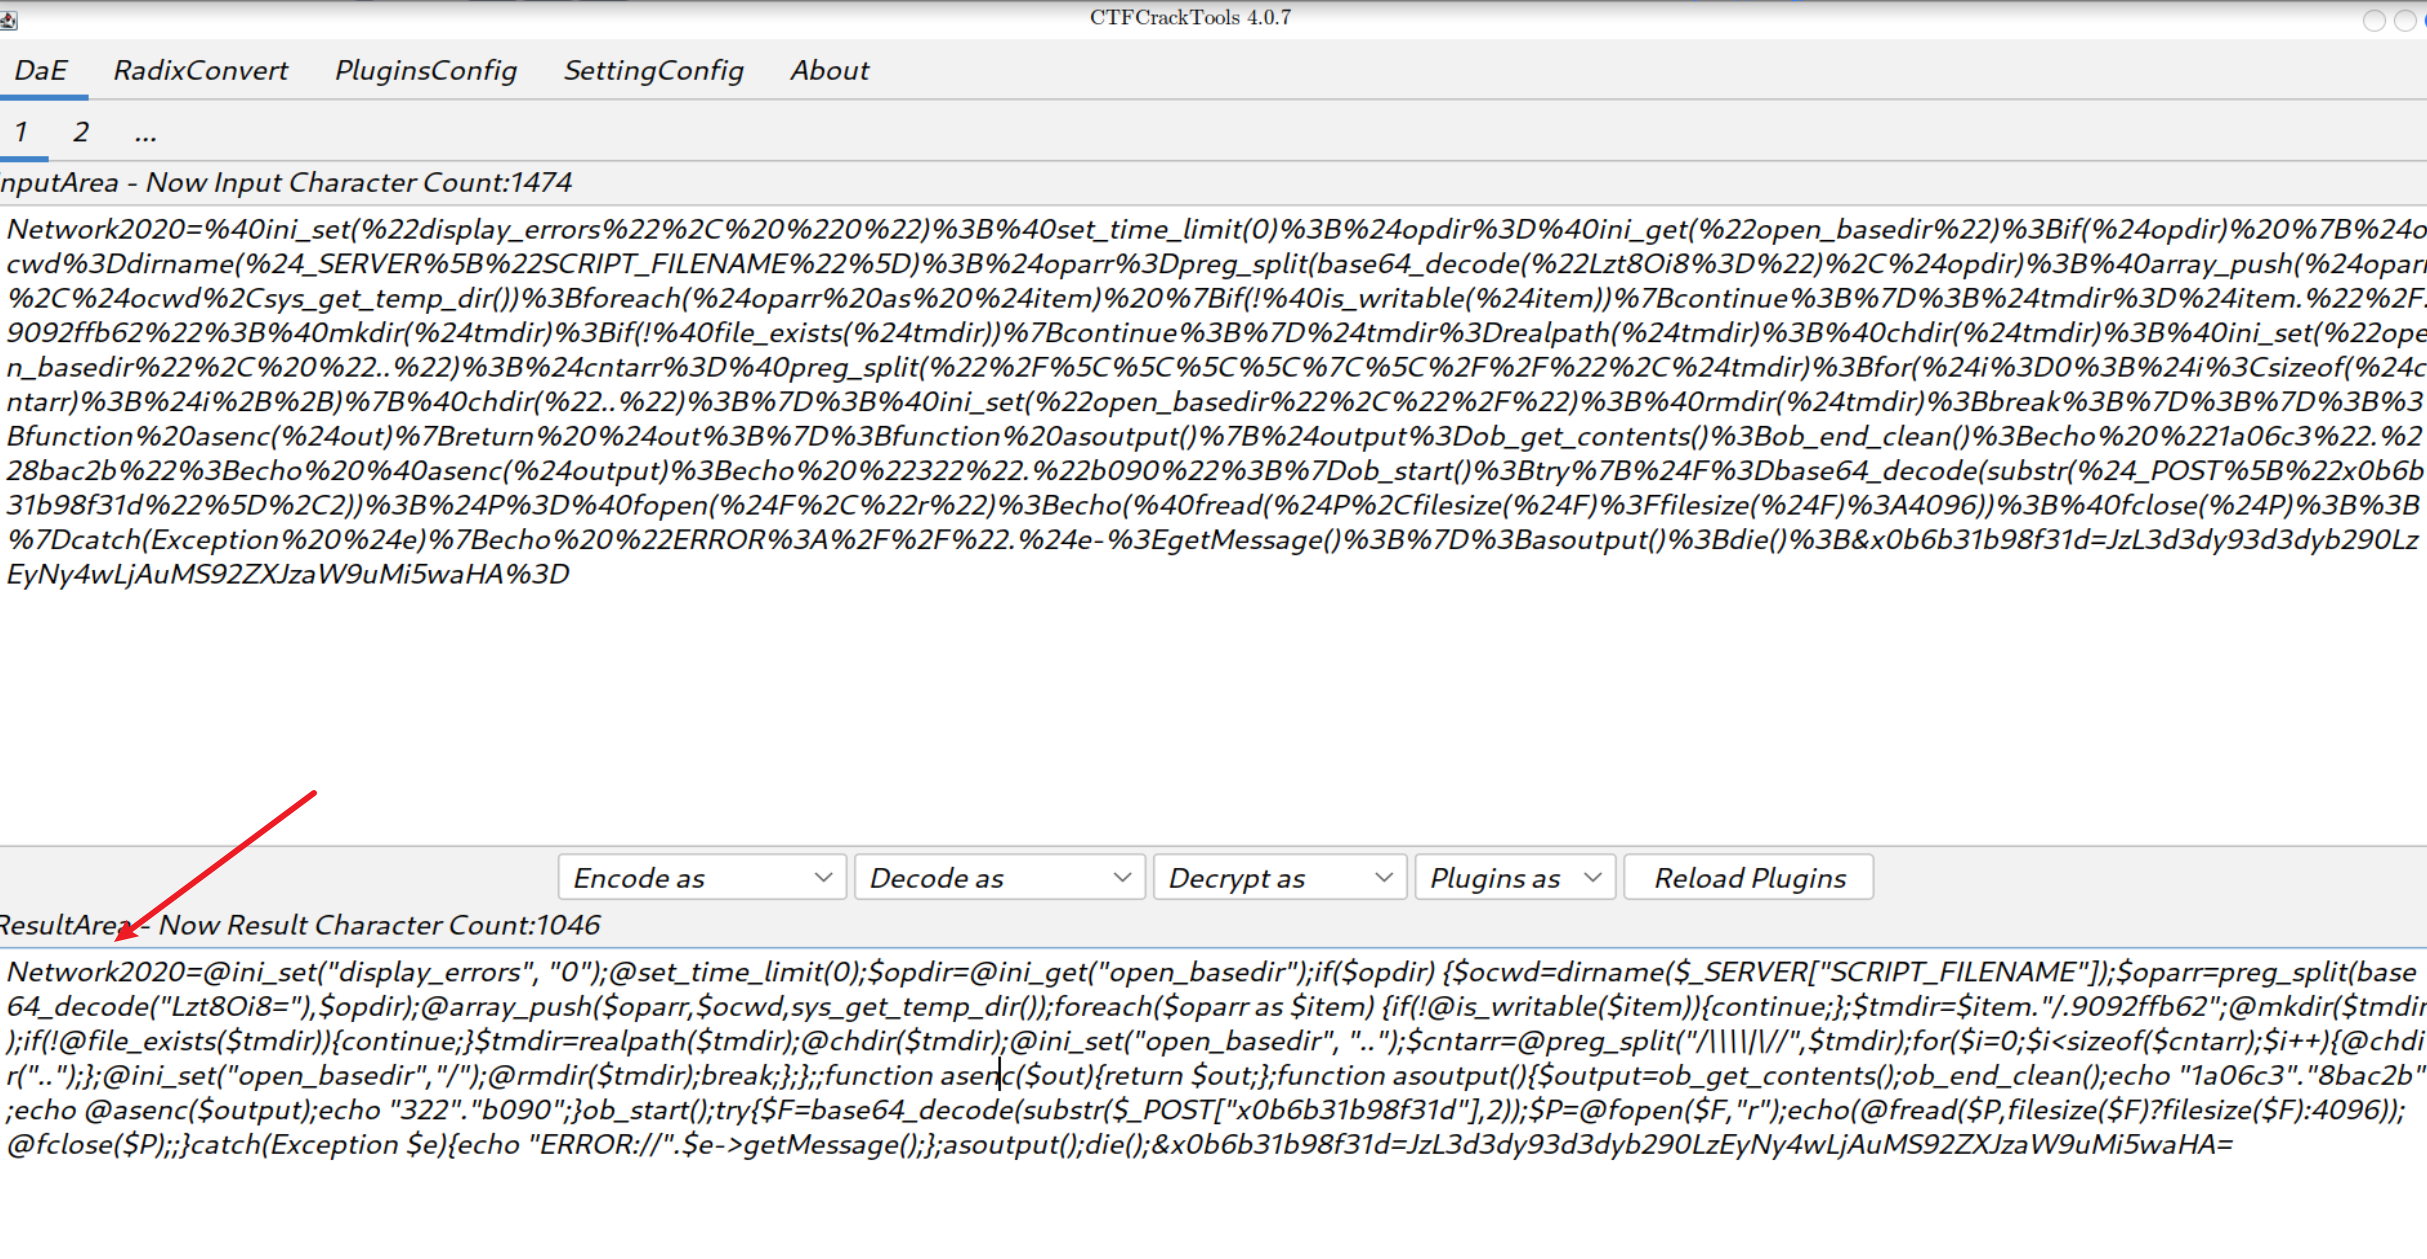The image size is (2427, 1259).
Task: Click the Java app icon in title bar
Action: [8, 19]
